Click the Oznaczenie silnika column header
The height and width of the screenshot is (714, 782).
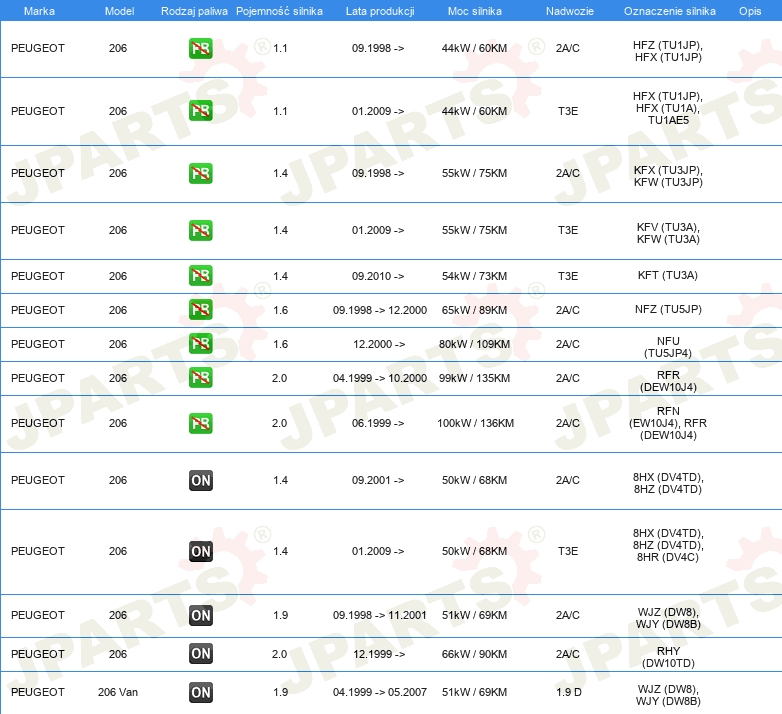[669, 11]
